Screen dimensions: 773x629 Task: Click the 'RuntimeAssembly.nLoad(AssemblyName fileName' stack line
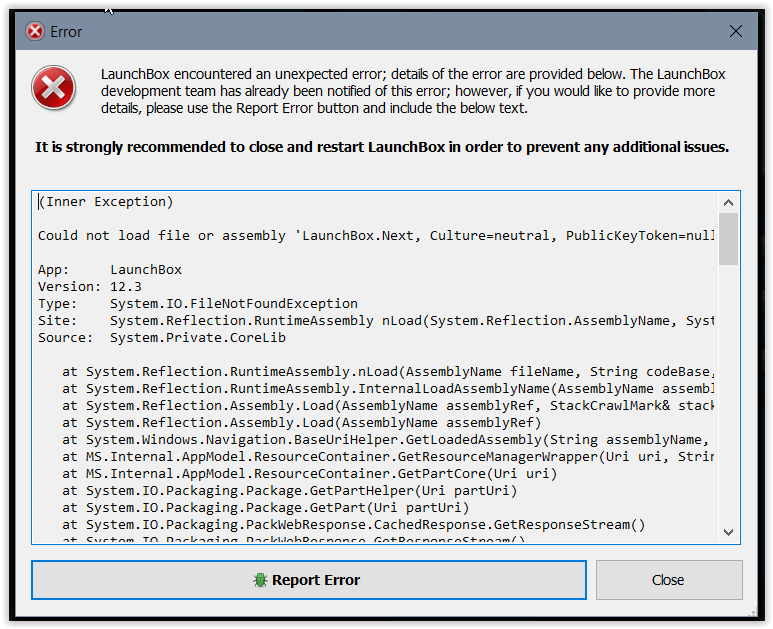pos(388,372)
